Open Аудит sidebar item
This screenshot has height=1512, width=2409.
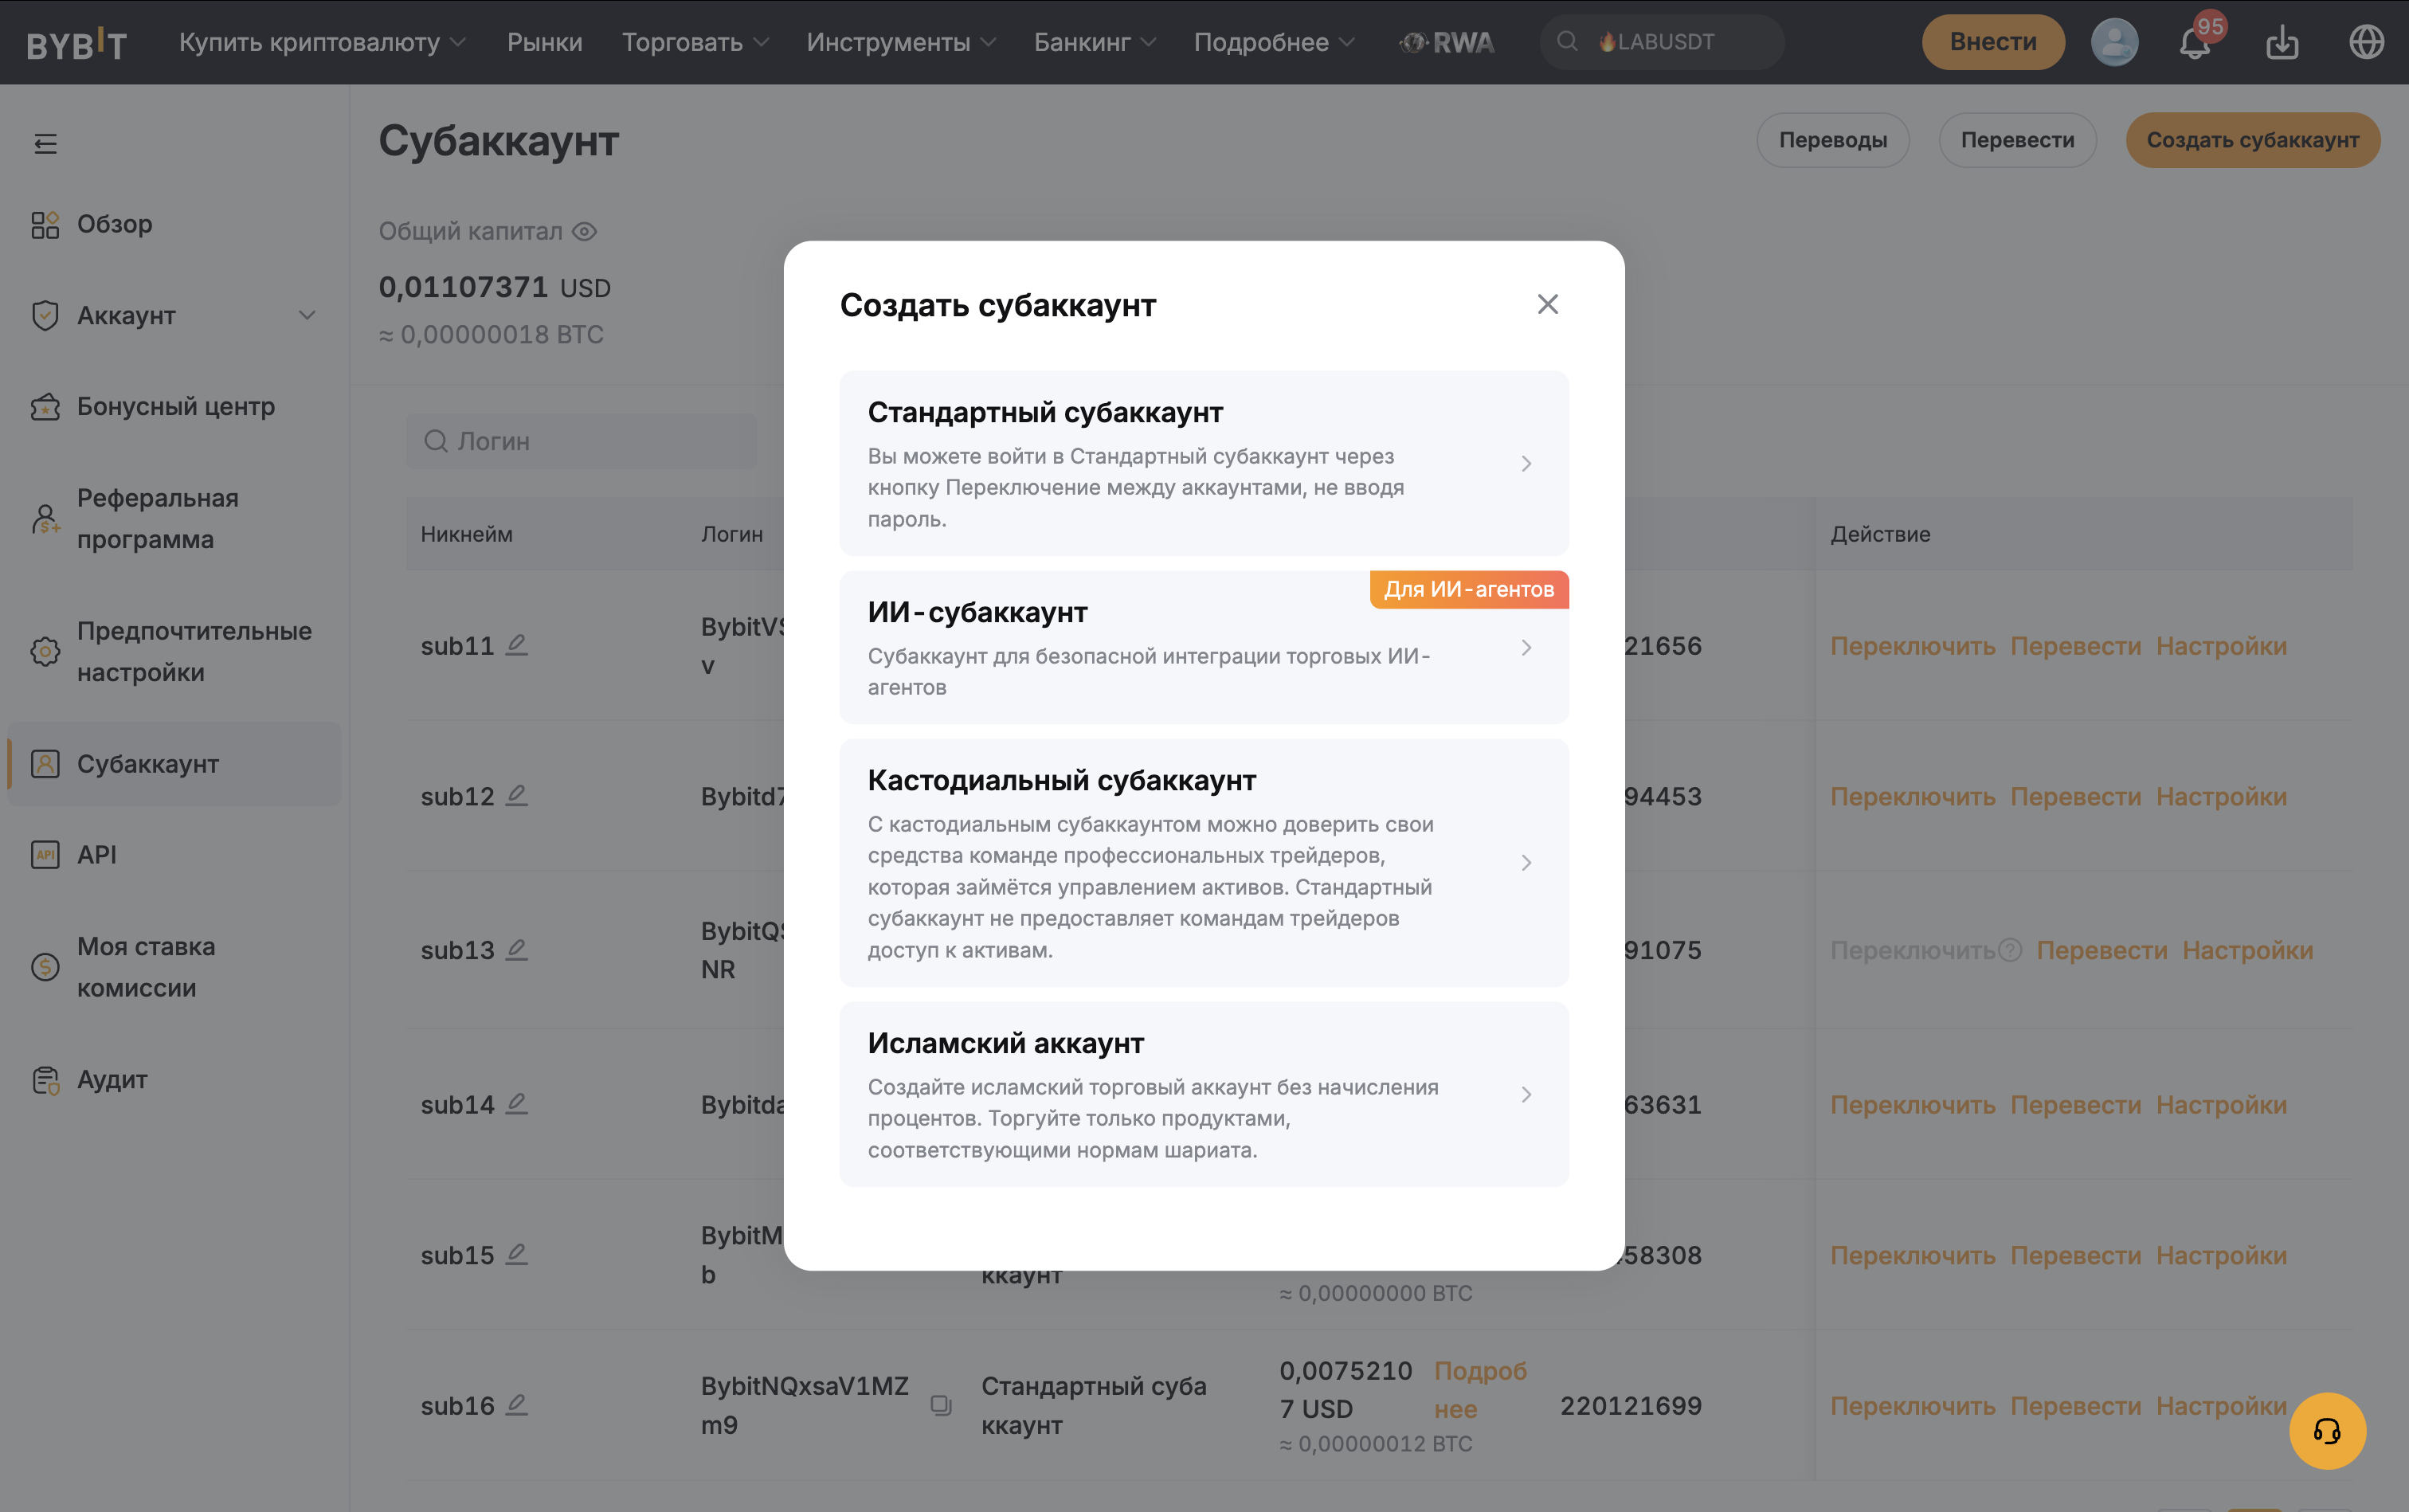pos(174,1080)
